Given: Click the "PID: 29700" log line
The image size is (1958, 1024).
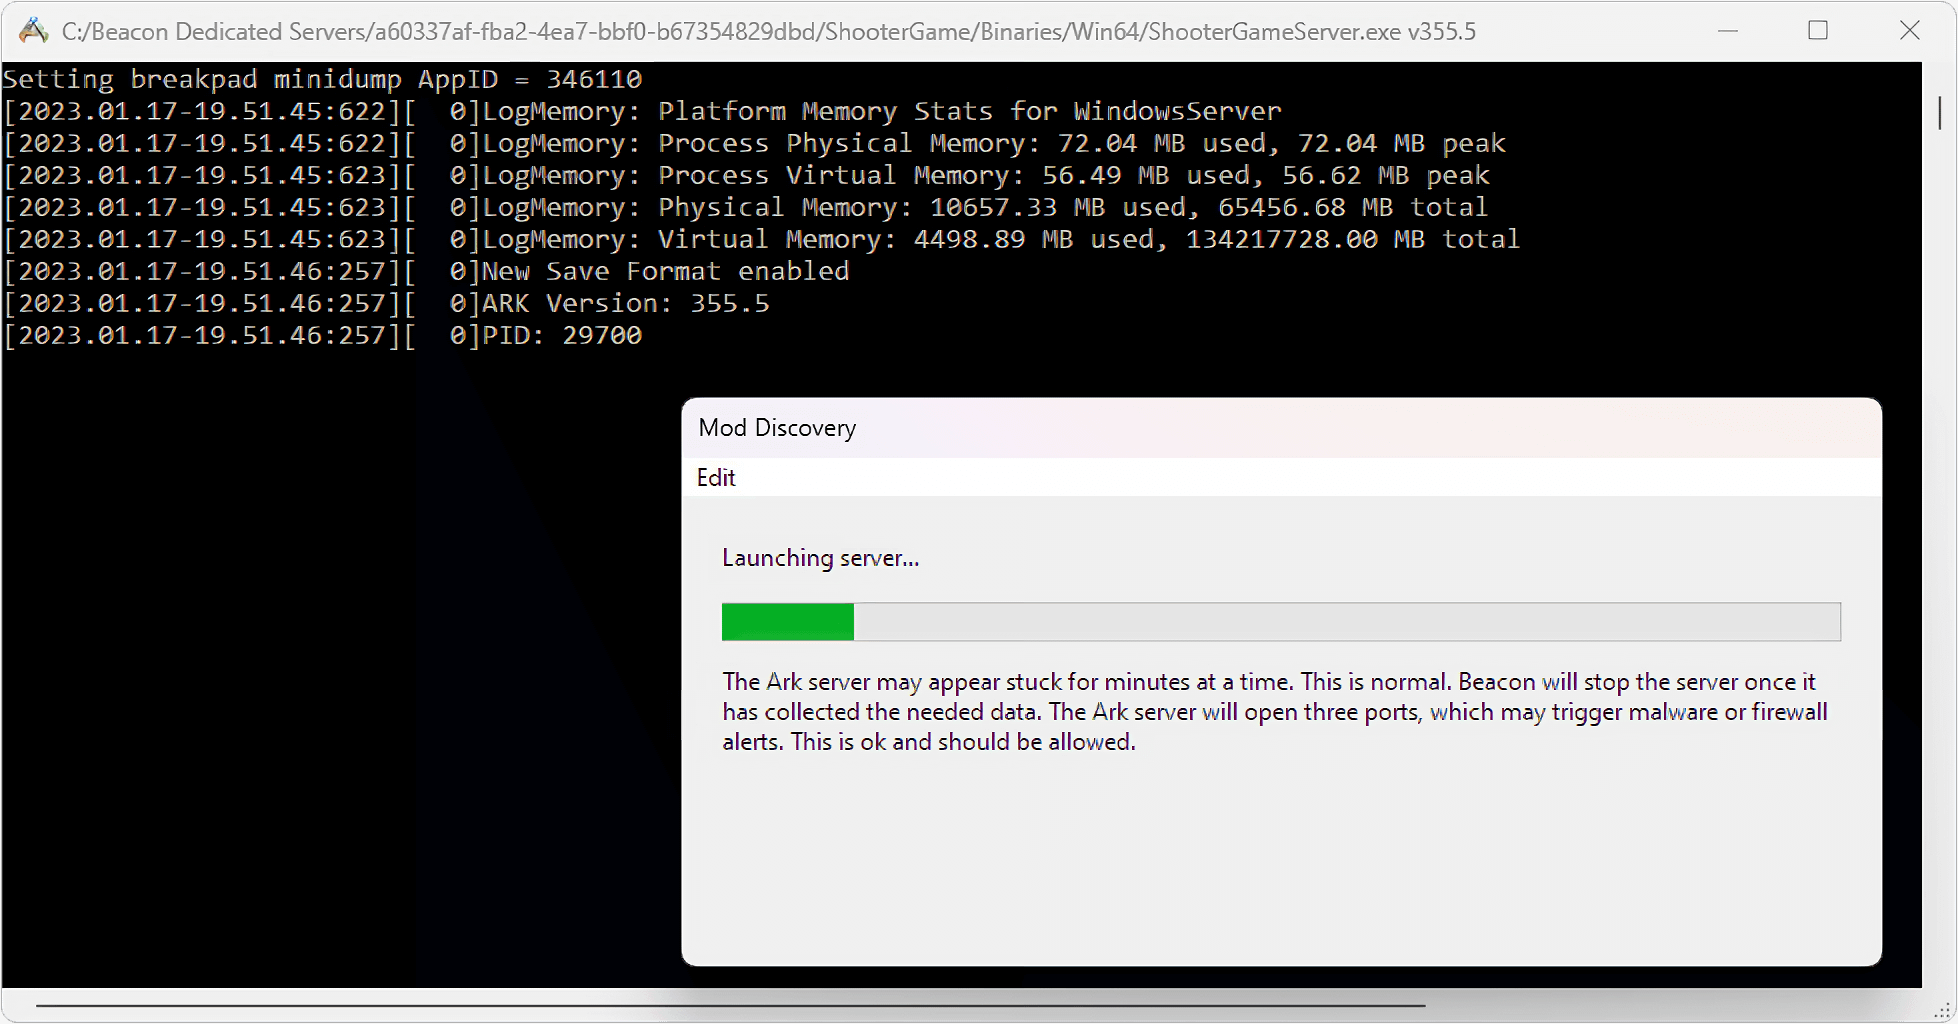Looking at the screenshot, I should point(561,335).
